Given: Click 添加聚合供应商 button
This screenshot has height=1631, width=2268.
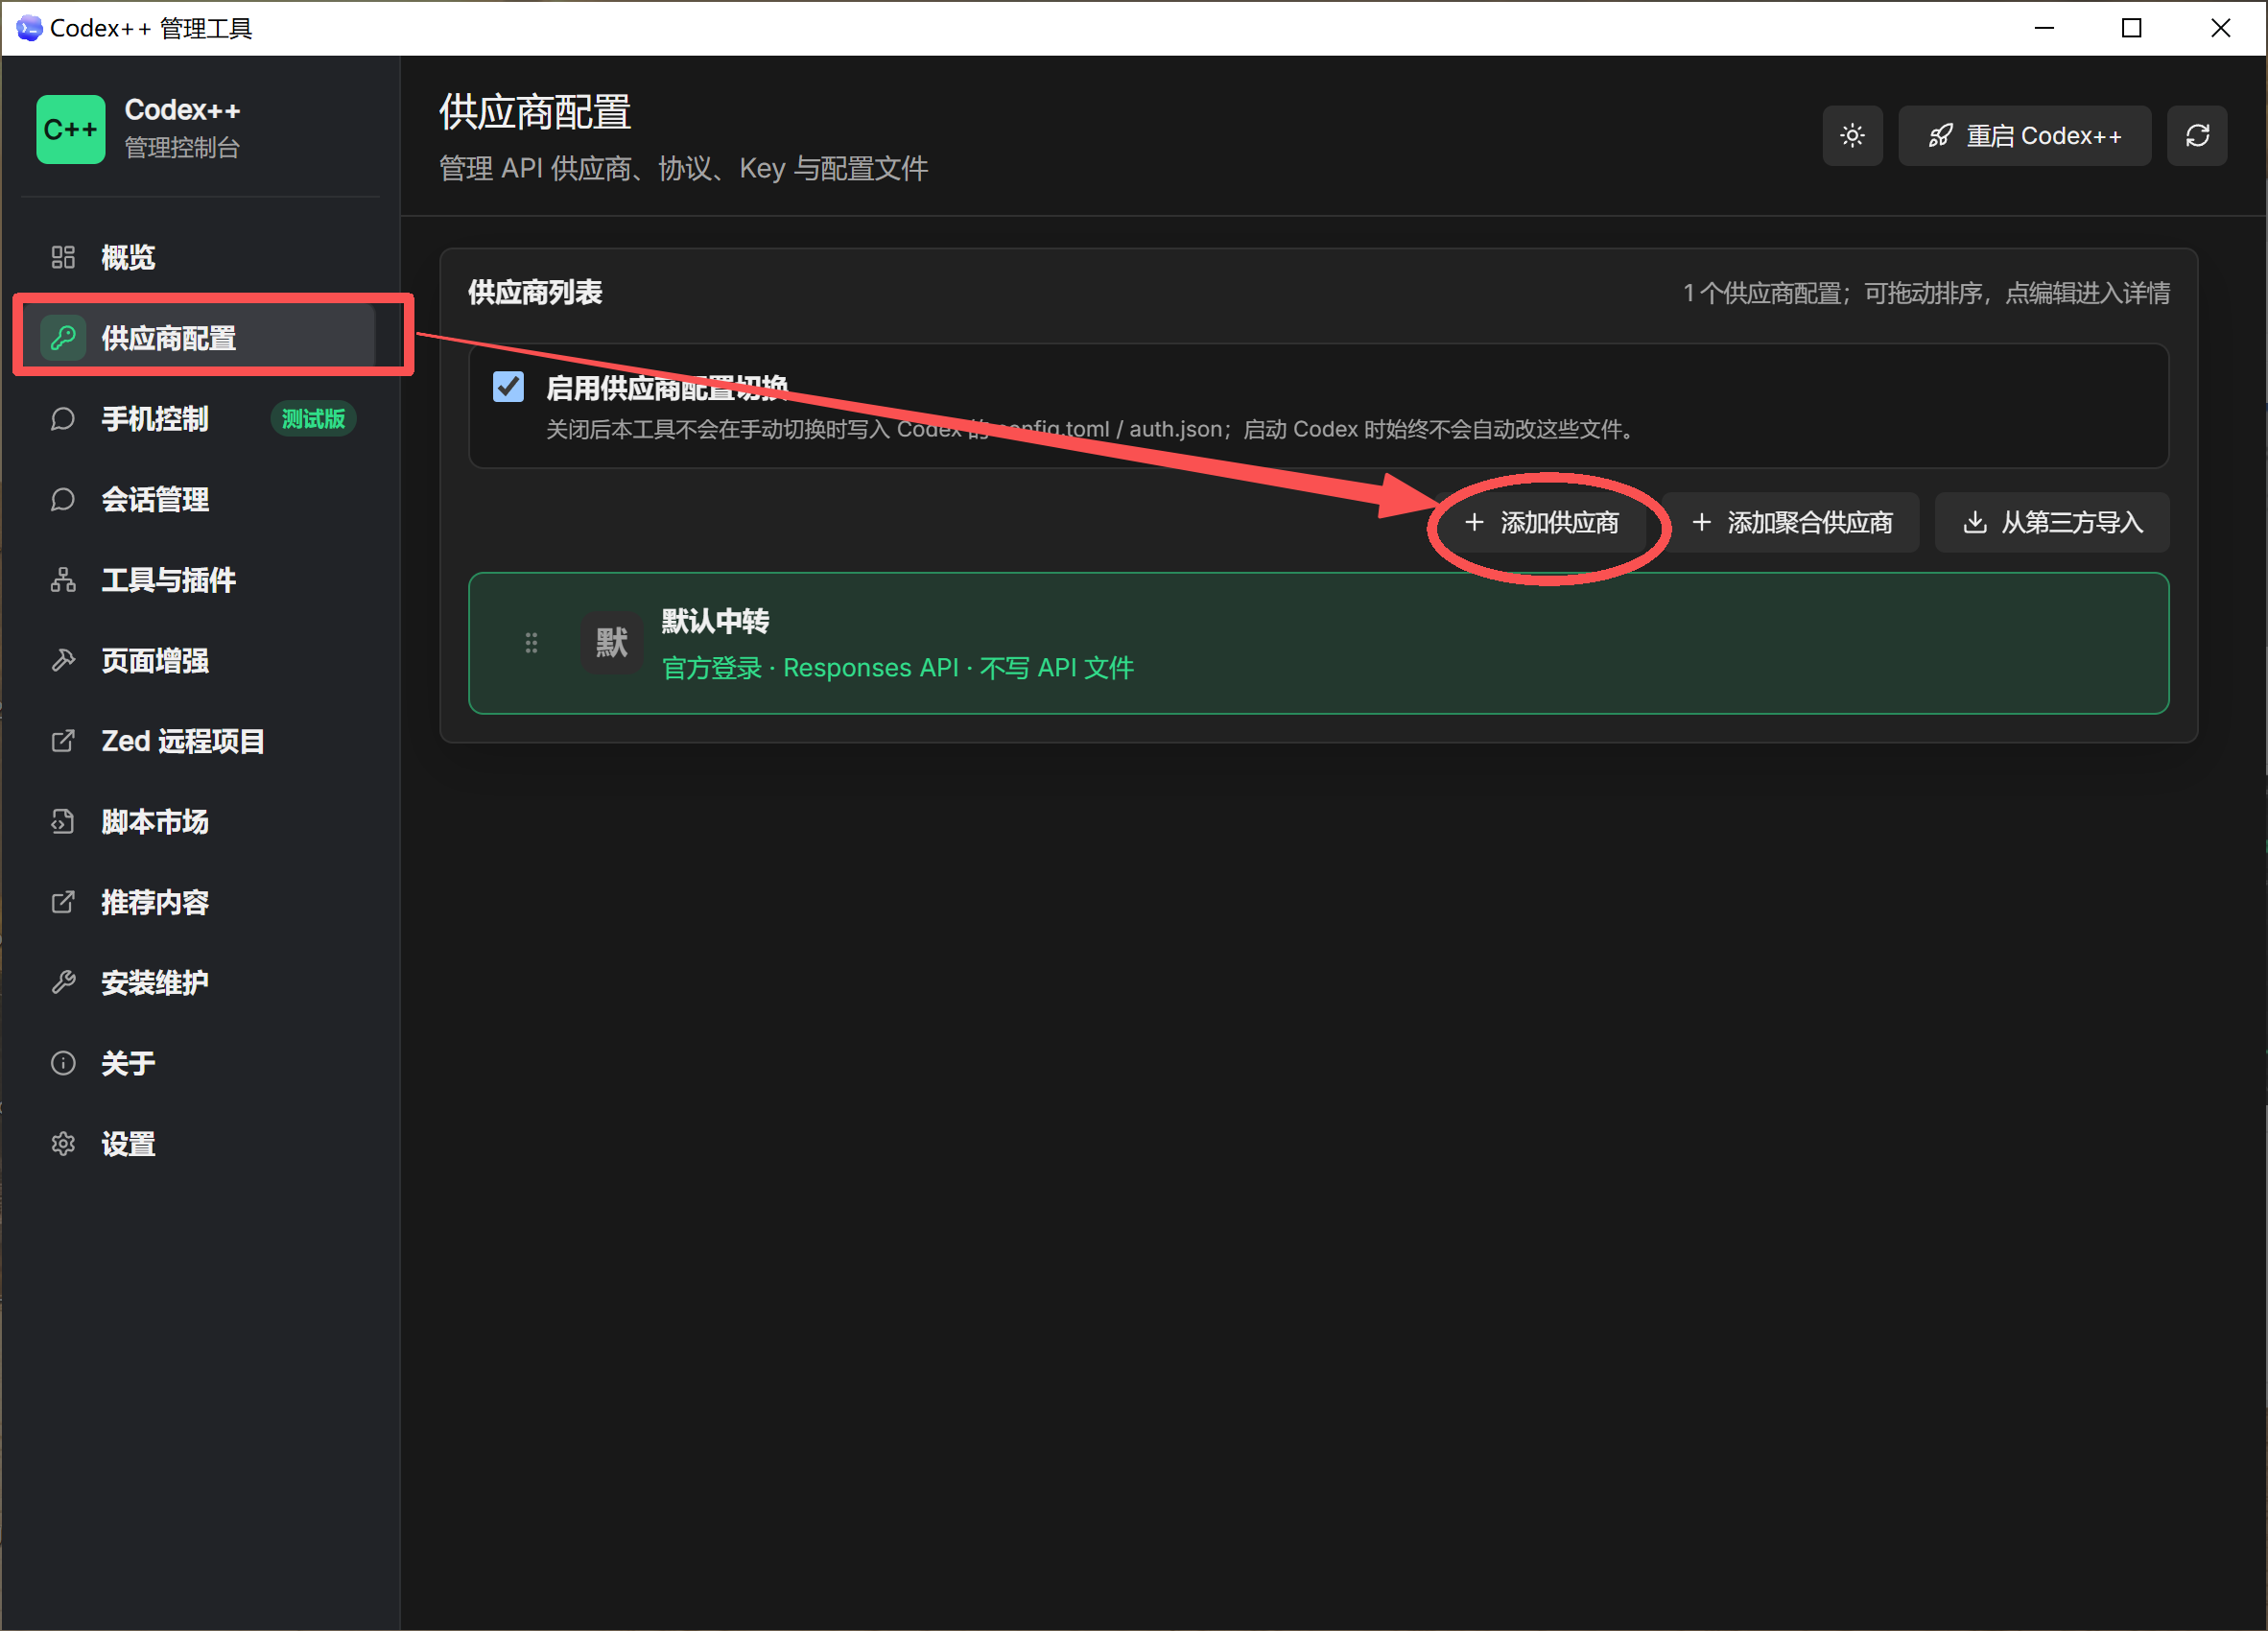Looking at the screenshot, I should click(x=1791, y=522).
